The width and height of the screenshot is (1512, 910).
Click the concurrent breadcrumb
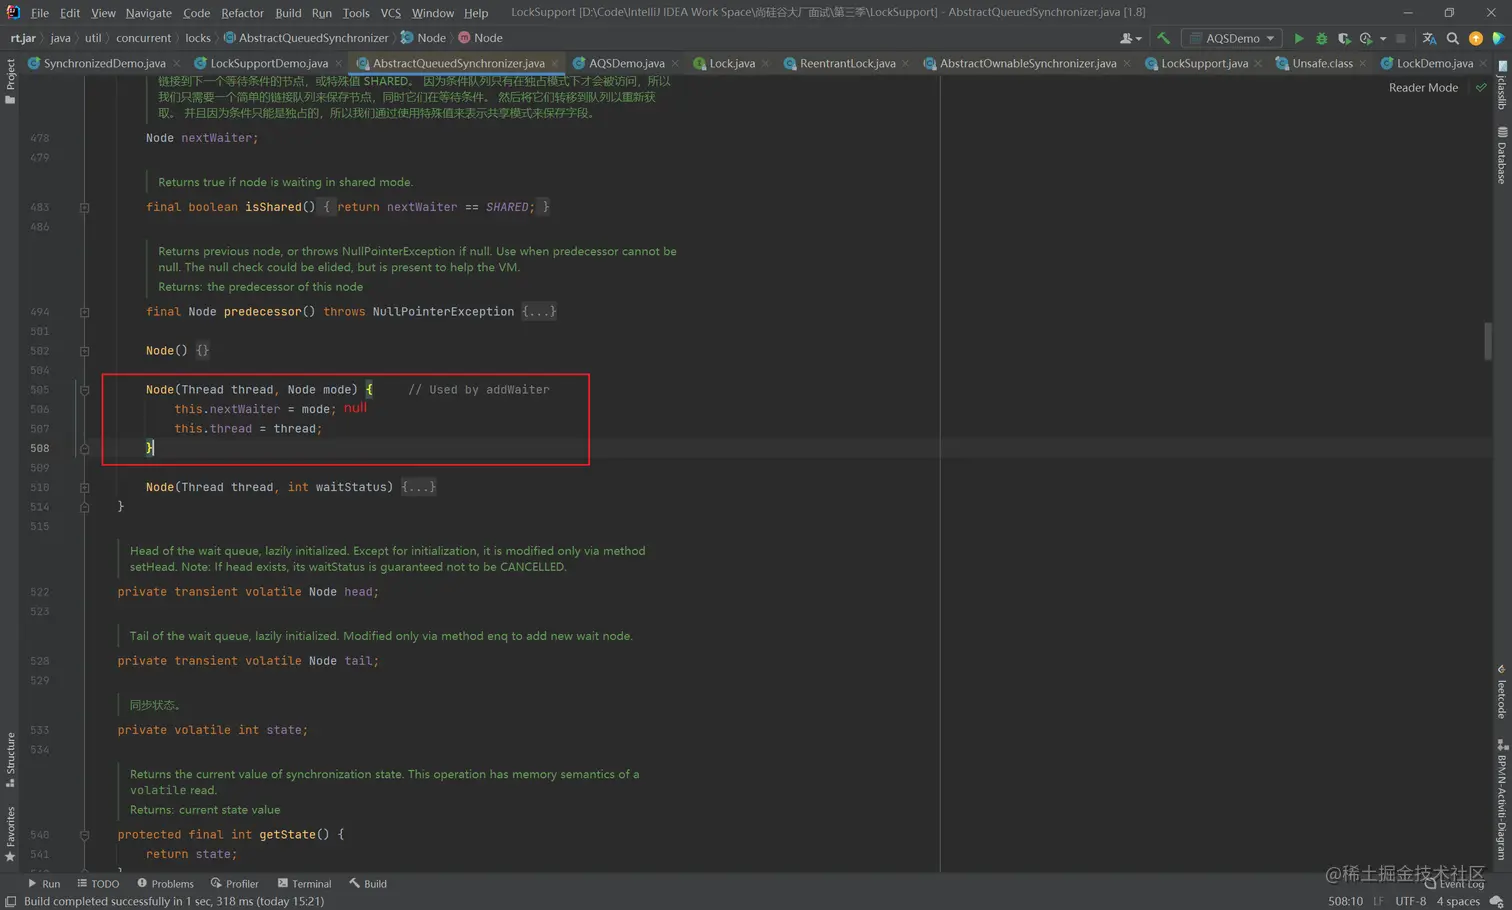pyautogui.click(x=143, y=38)
